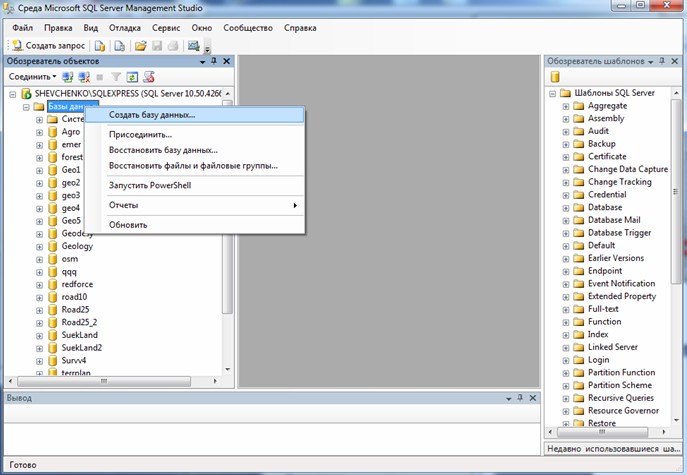Select Запустить PowerShell in context menu
The height and width of the screenshot is (475, 687).
click(149, 185)
